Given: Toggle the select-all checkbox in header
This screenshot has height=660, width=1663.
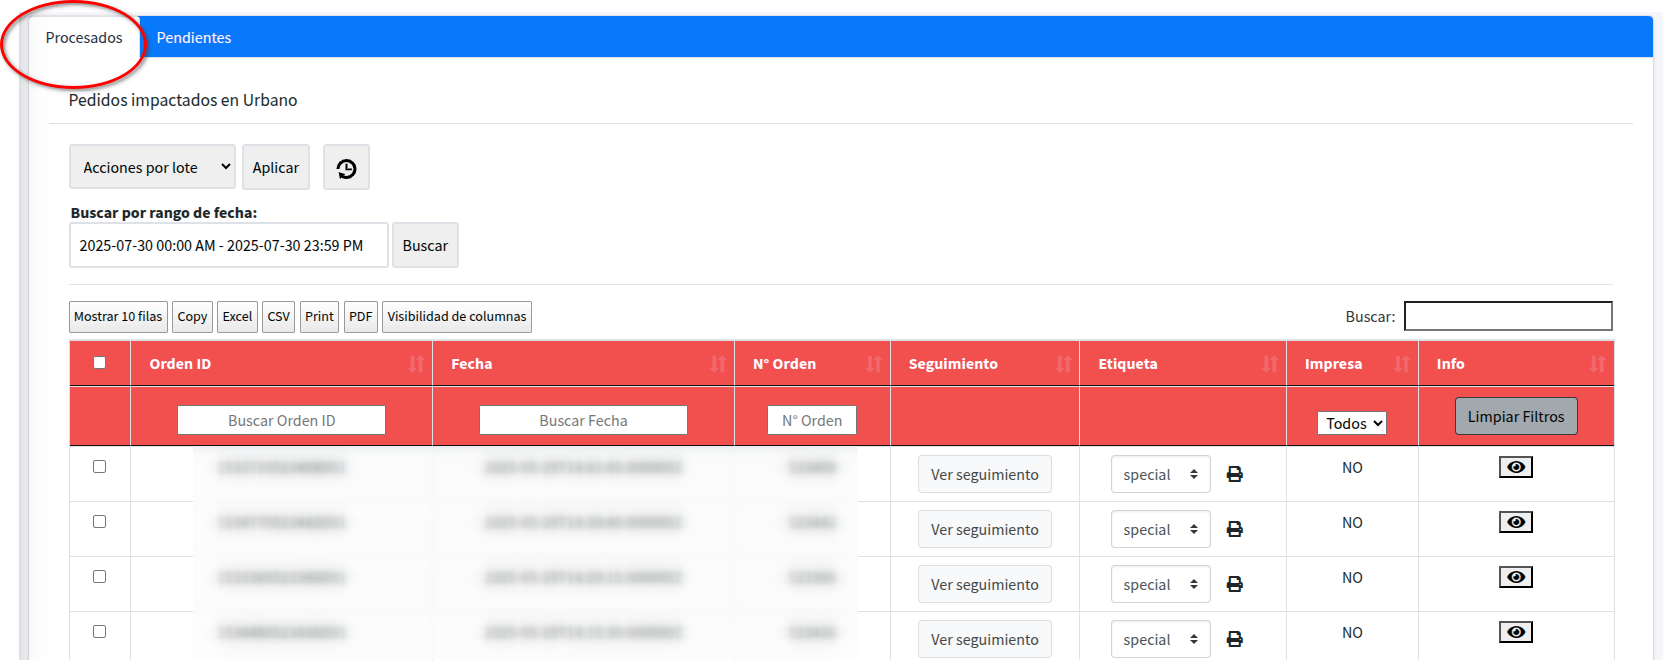Looking at the screenshot, I should tap(99, 363).
